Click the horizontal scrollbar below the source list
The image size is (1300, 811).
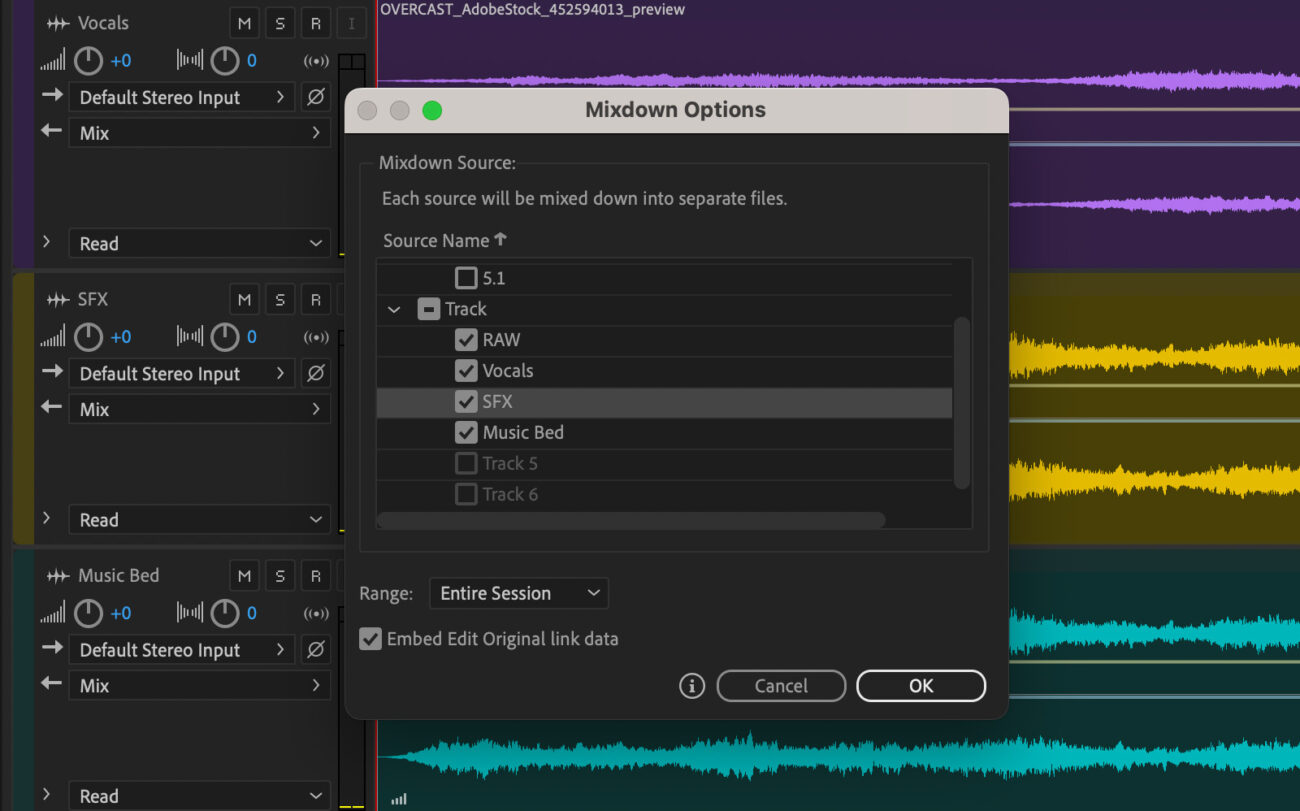coord(630,520)
